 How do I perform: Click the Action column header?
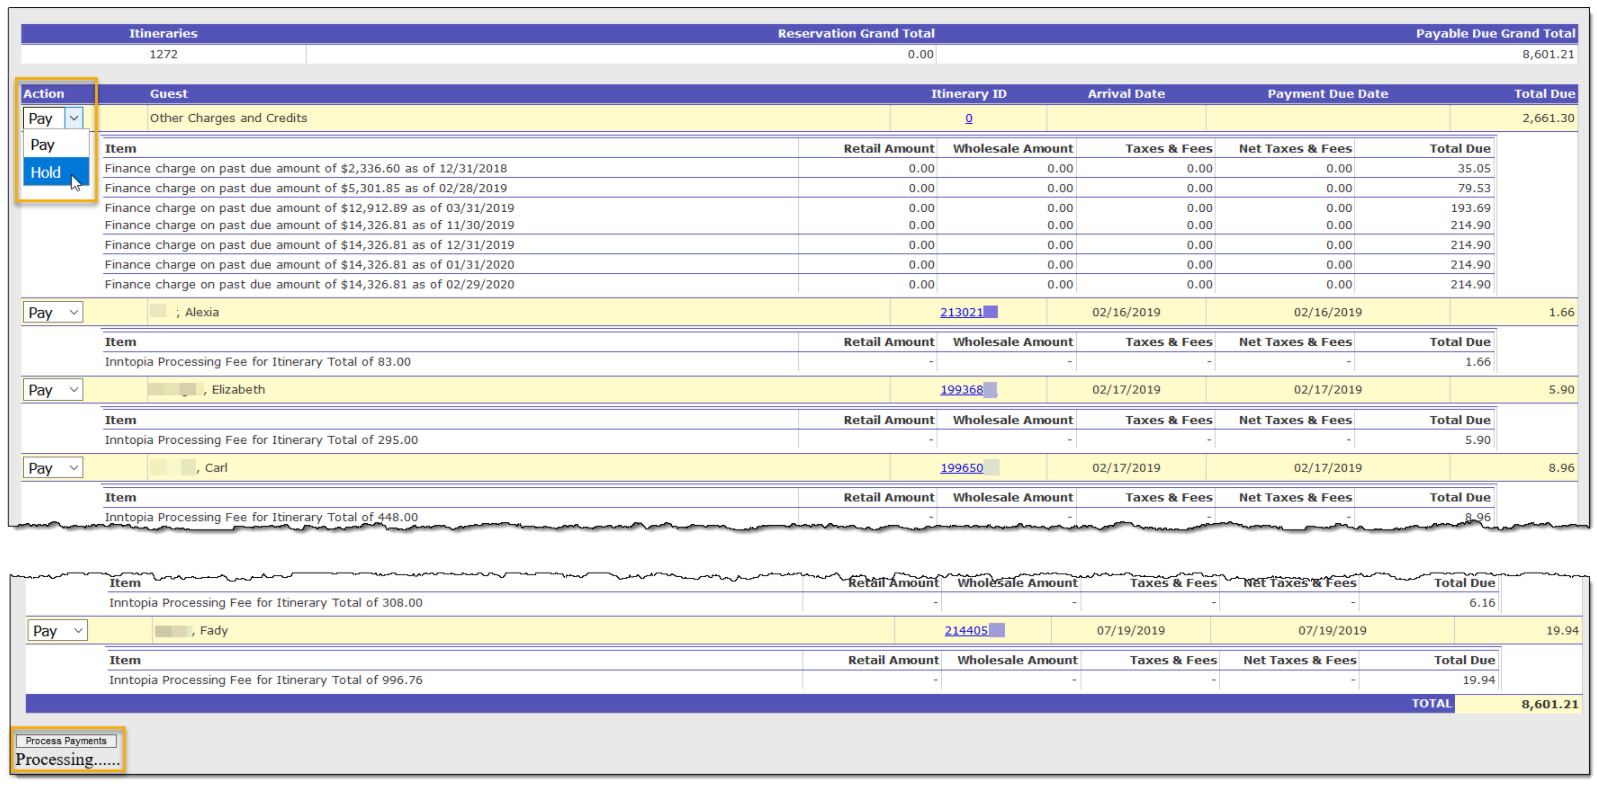[44, 94]
